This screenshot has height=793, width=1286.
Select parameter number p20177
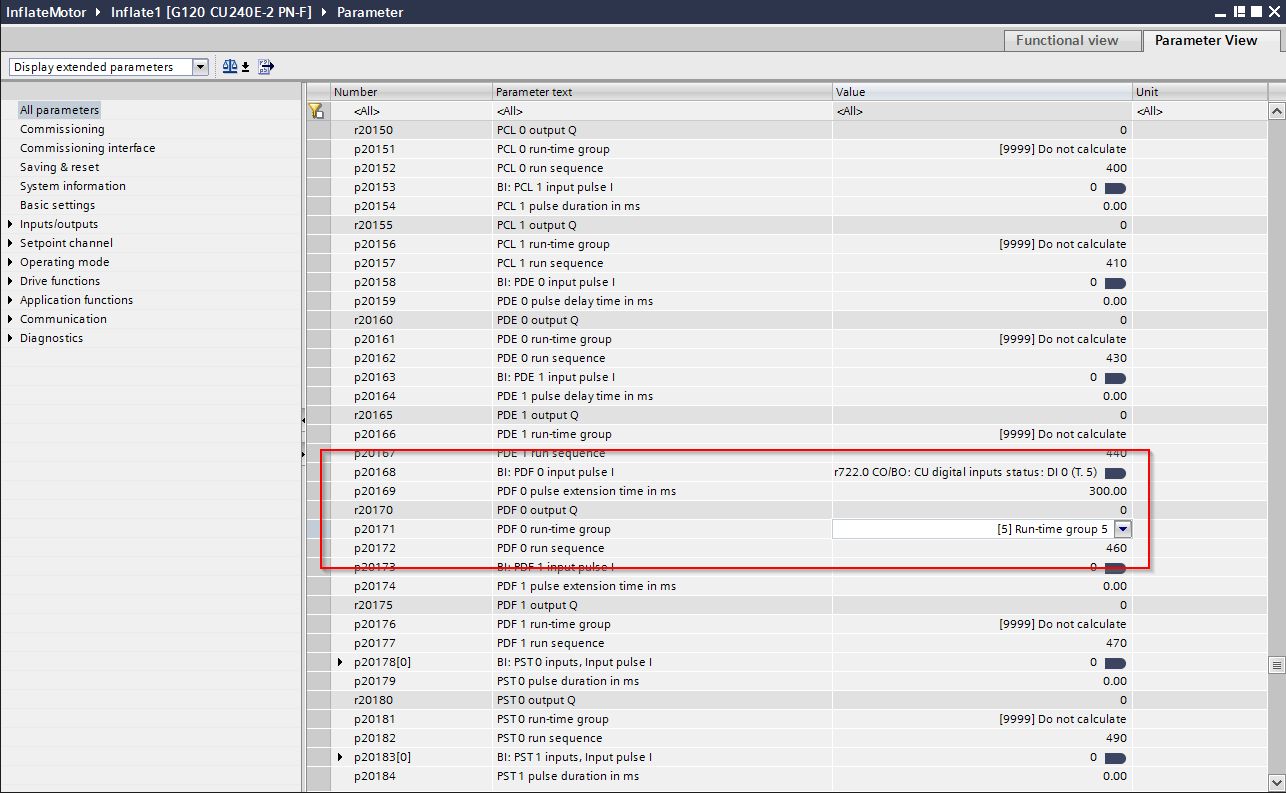click(374, 643)
